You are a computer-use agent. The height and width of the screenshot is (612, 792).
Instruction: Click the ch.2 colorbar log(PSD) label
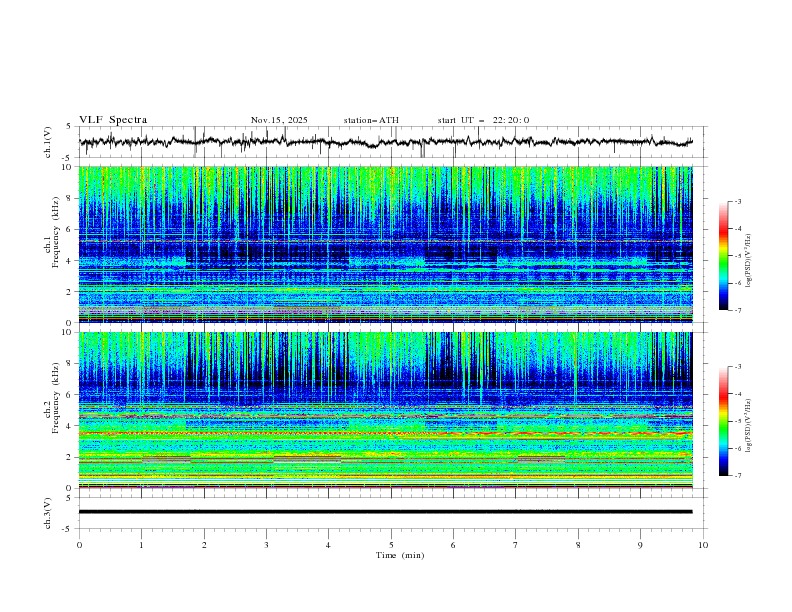click(749, 426)
